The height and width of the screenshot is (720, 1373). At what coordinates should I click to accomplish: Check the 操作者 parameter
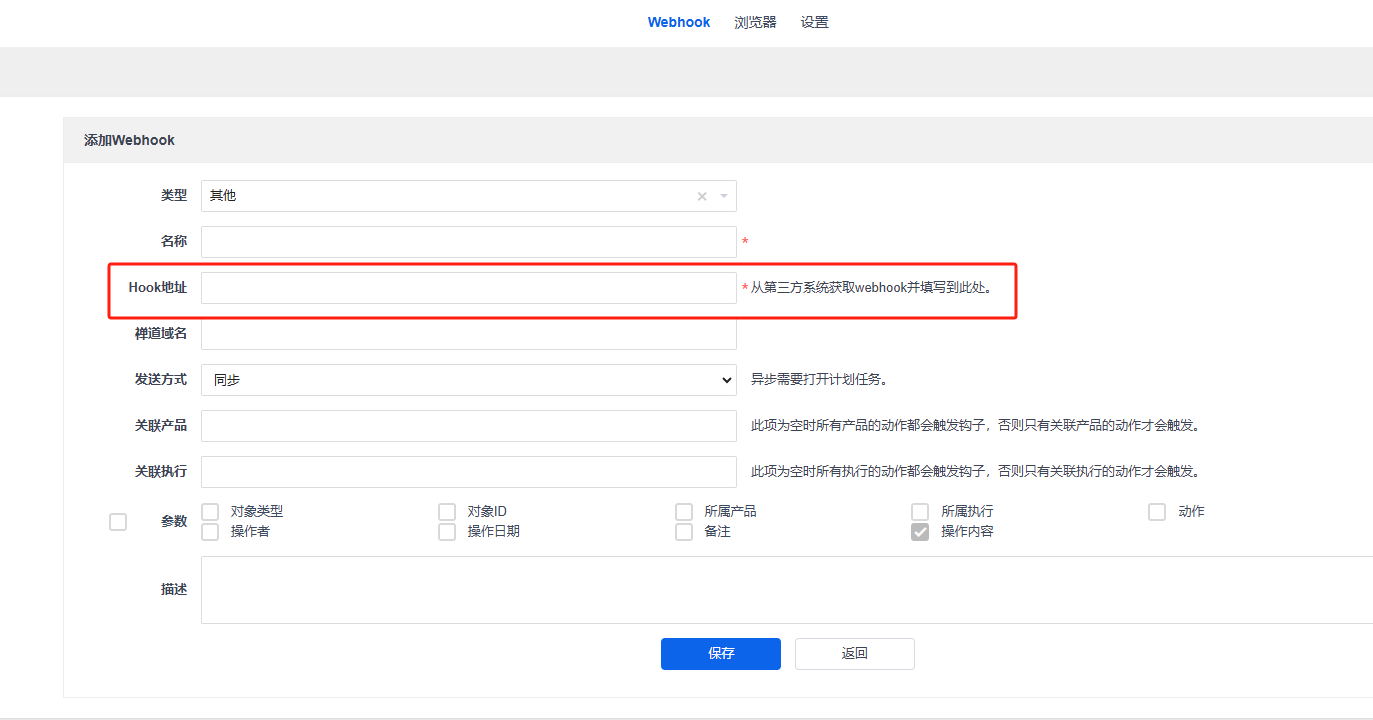(x=209, y=531)
